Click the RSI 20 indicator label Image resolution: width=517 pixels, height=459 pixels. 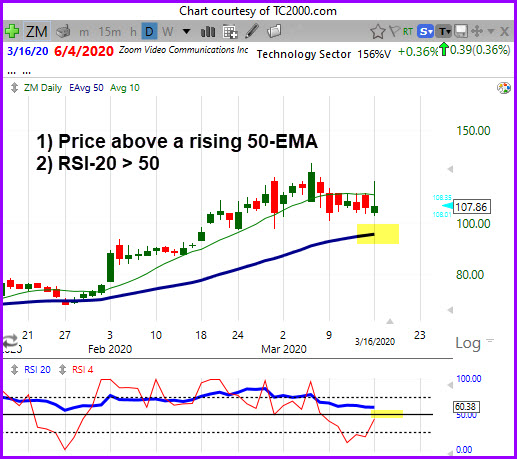click(x=37, y=370)
